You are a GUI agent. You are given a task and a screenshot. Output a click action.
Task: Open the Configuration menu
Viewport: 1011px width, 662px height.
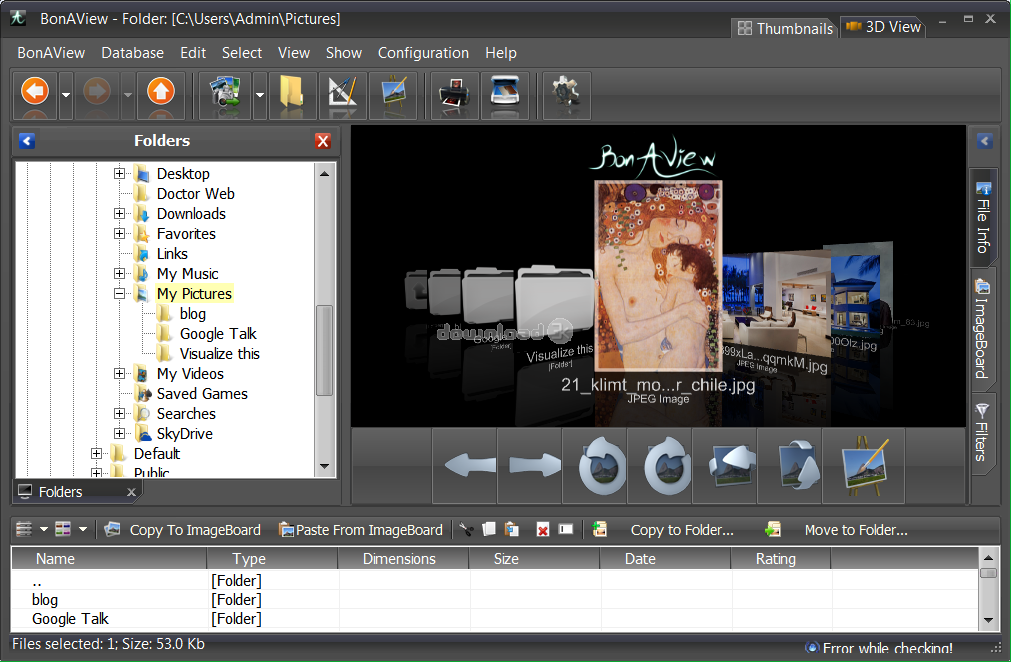coord(423,53)
